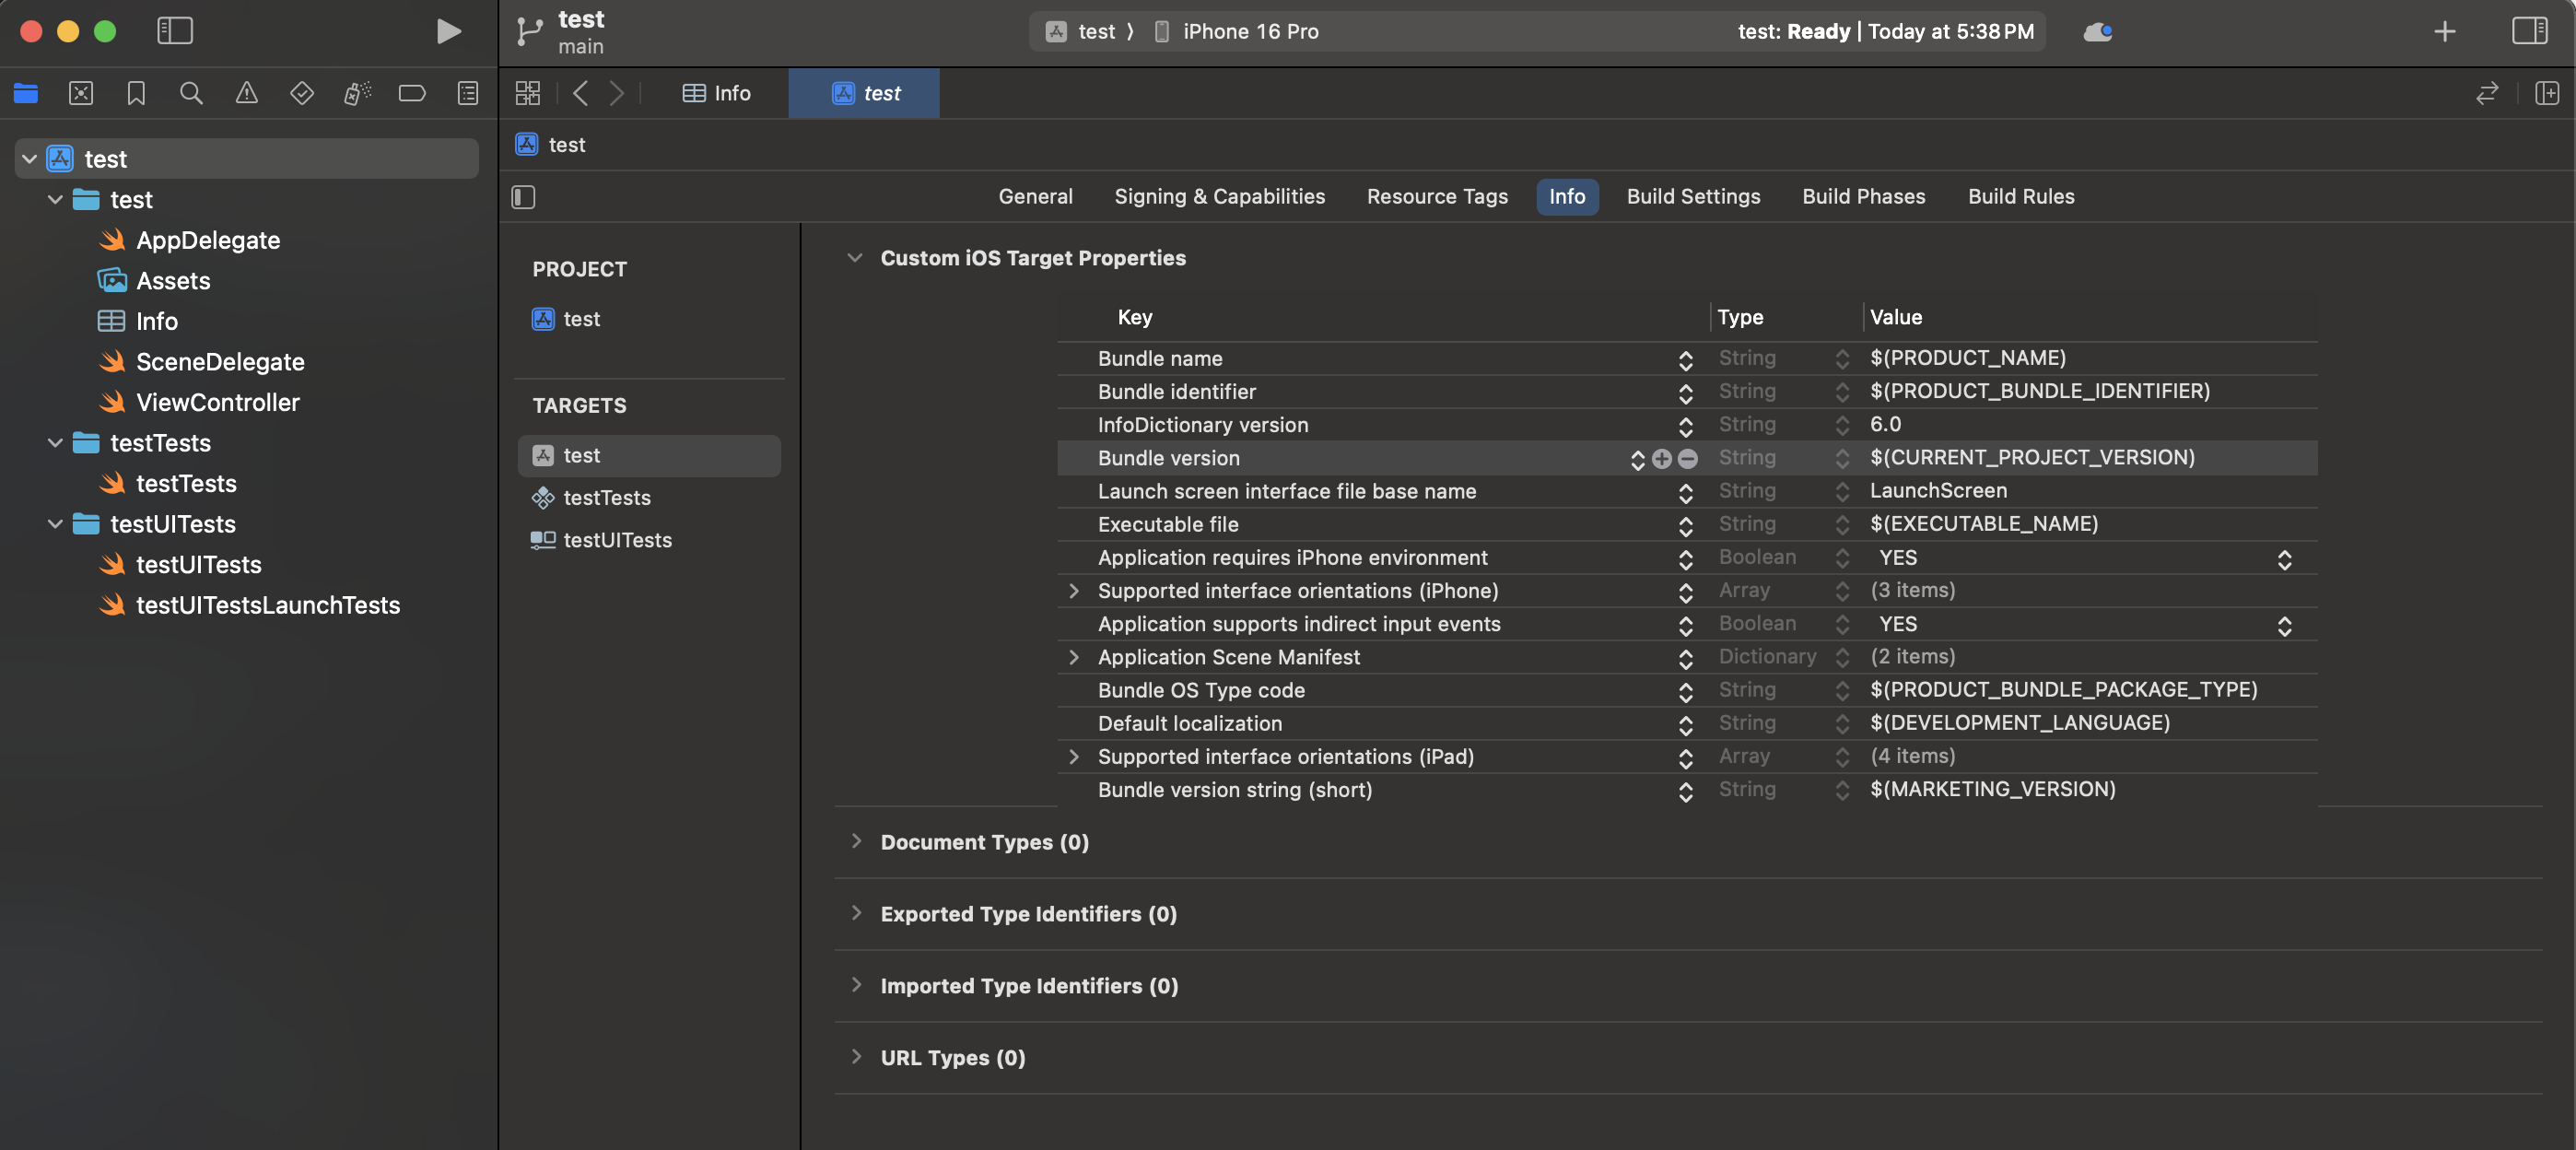Viewport: 2576px width, 1150px height.
Task: Open the YES dropdown for iPhone environment
Action: coord(2283,558)
